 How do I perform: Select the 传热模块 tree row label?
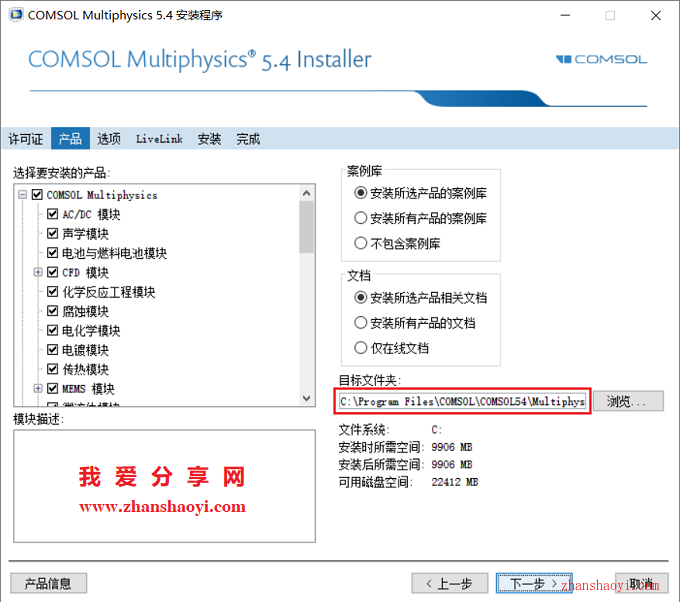[x=85, y=369]
